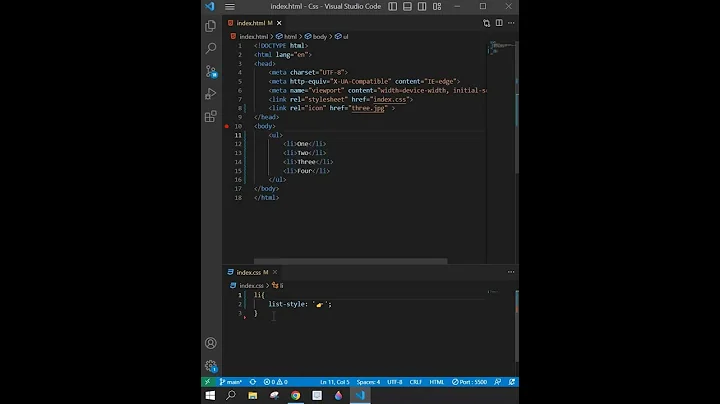Click the Synchronize Changes status icon

(x=253, y=382)
